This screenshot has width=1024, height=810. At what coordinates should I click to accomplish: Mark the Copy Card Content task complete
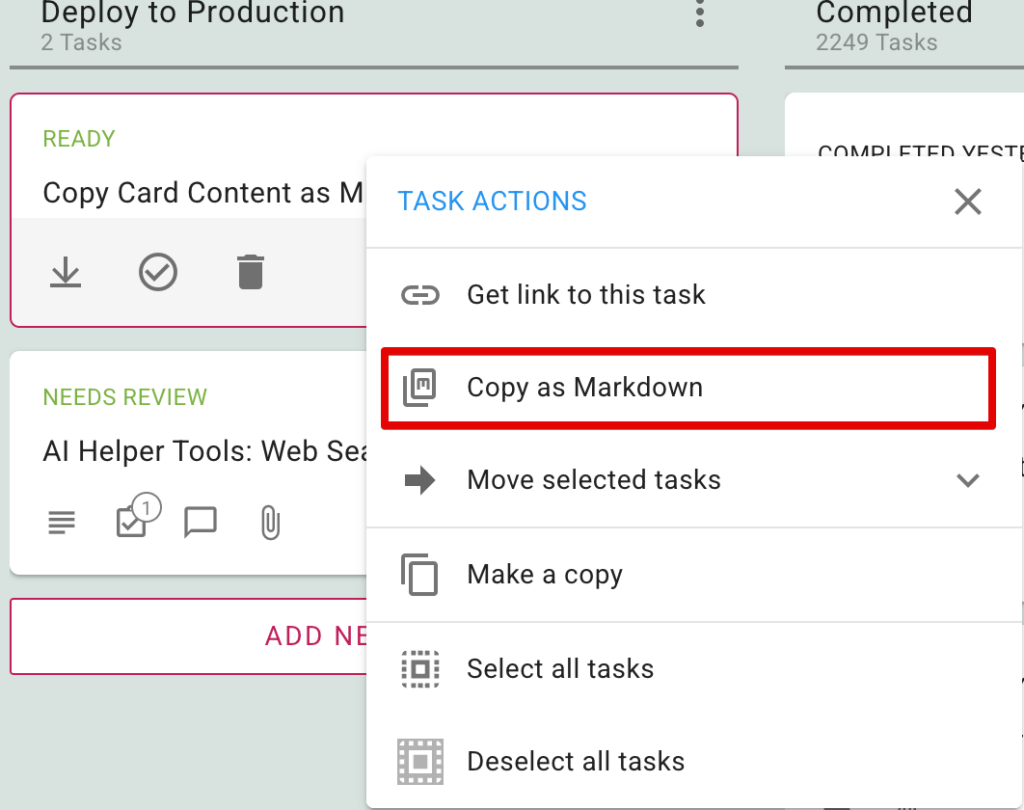158,272
